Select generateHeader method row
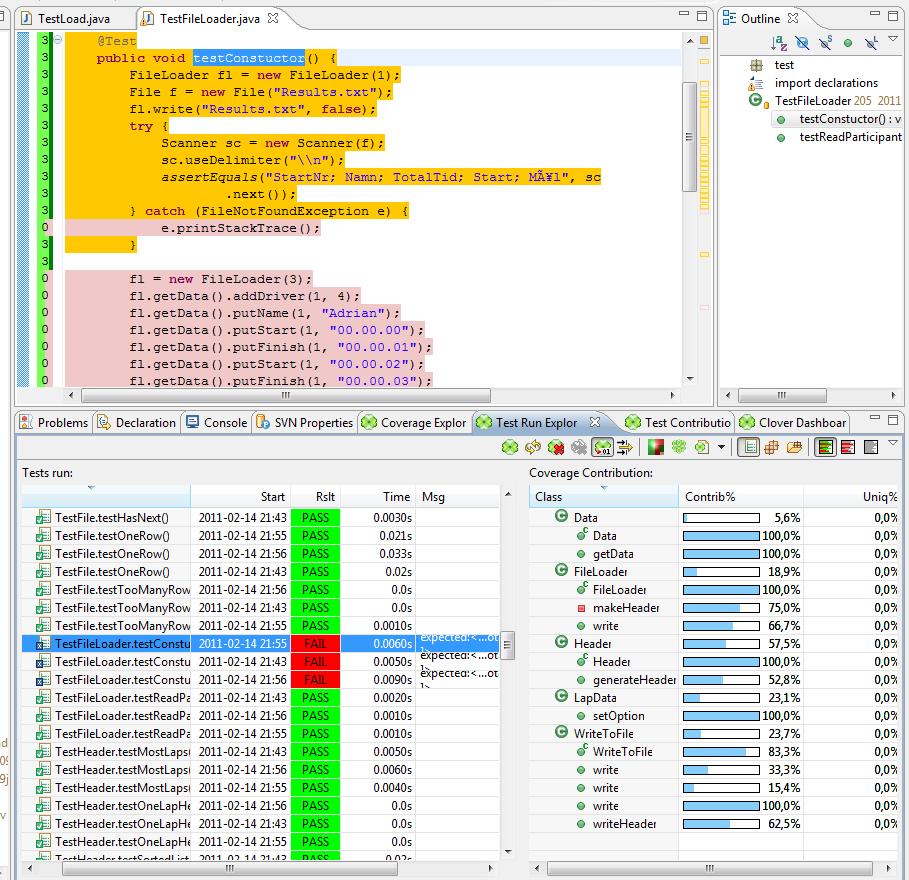Viewport: 909px width, 880px height. 714,679
